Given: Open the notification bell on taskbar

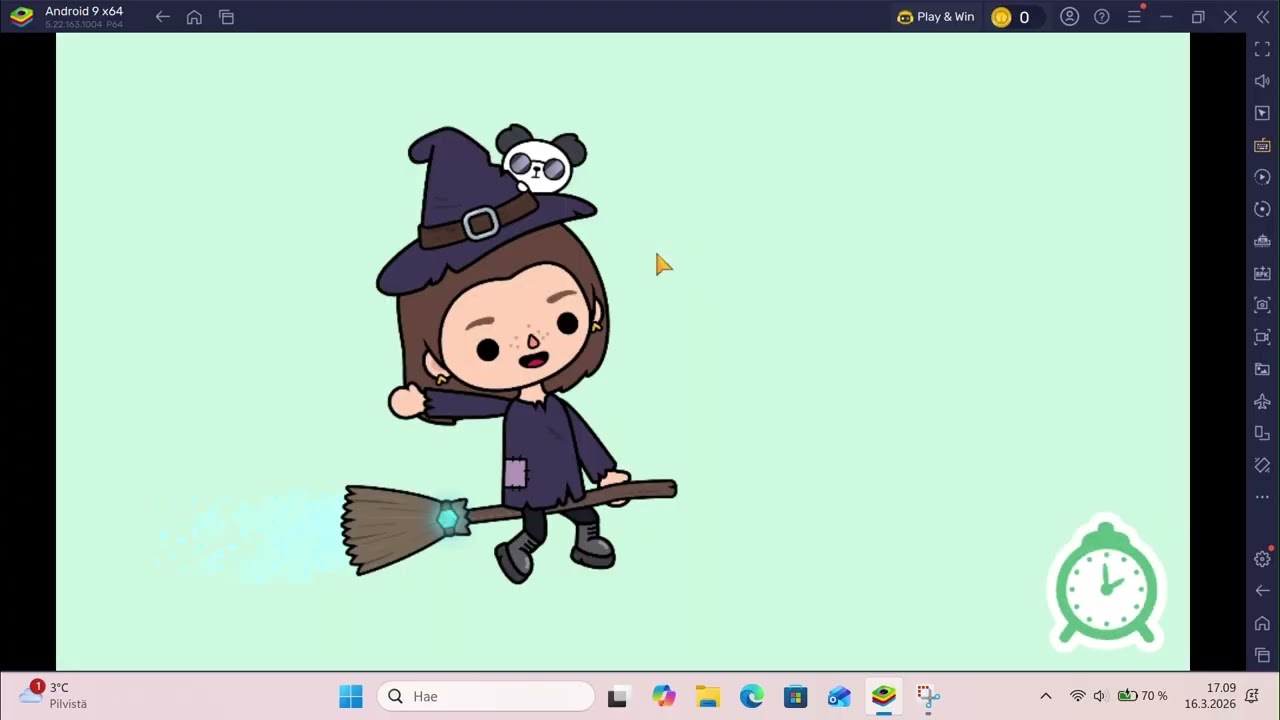Looking at the screenshot, I should tap(1251, 696).
